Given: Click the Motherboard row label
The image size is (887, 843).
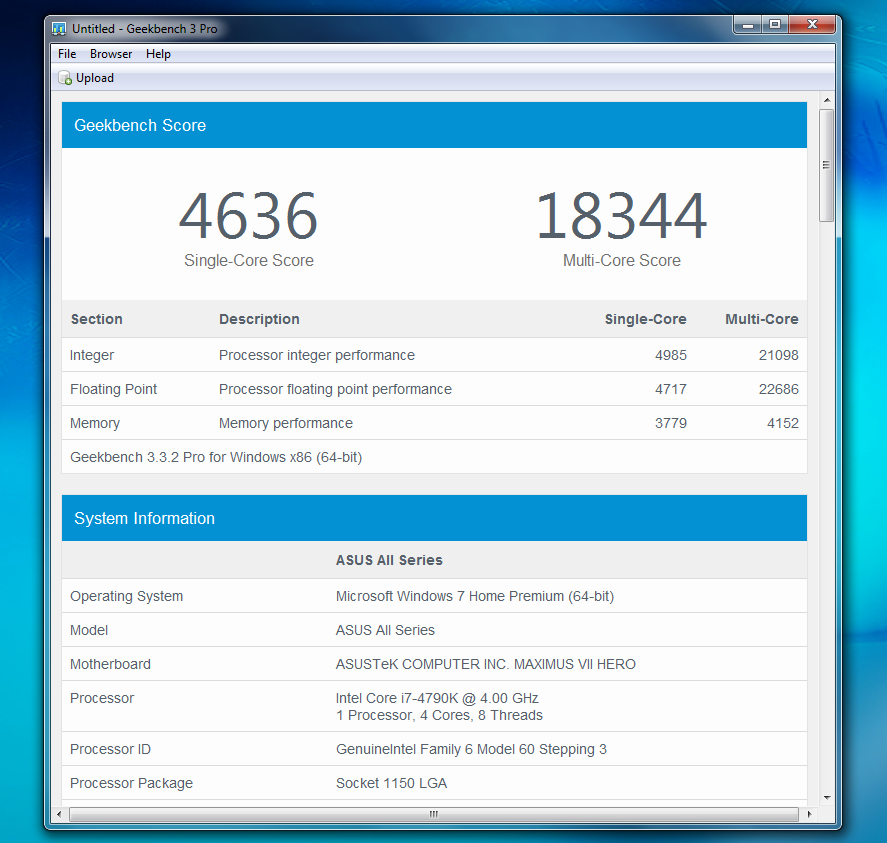Looking at the screenshot, I should pos(110,664).
